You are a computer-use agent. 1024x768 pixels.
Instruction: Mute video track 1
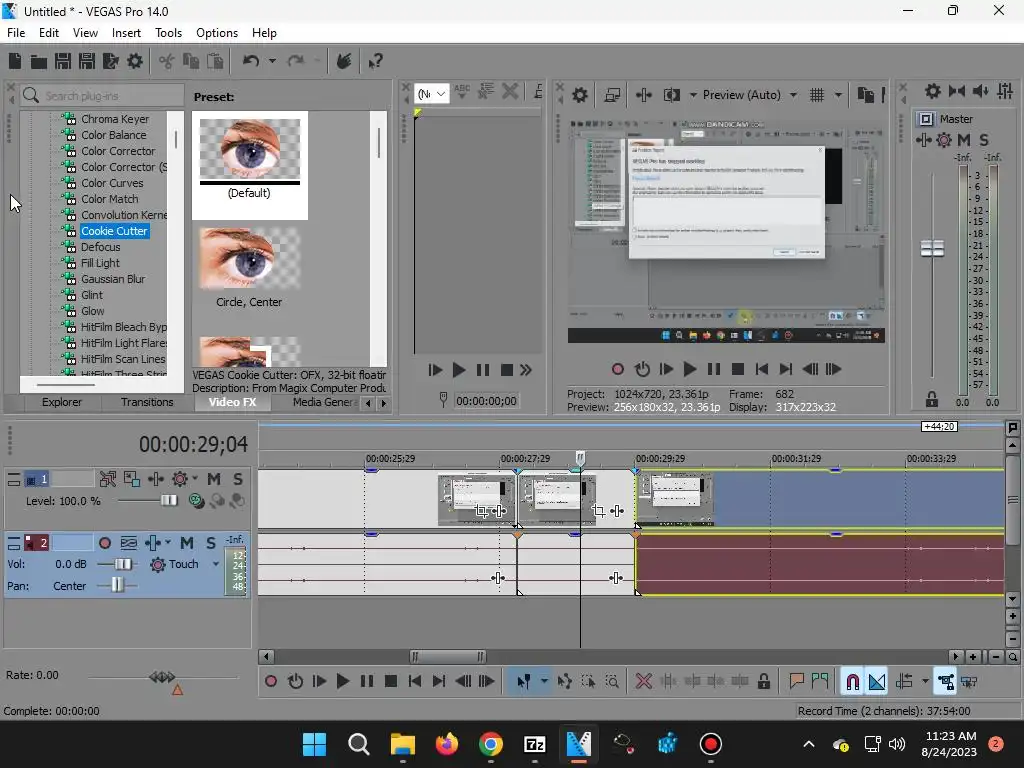tap(214, 479)
